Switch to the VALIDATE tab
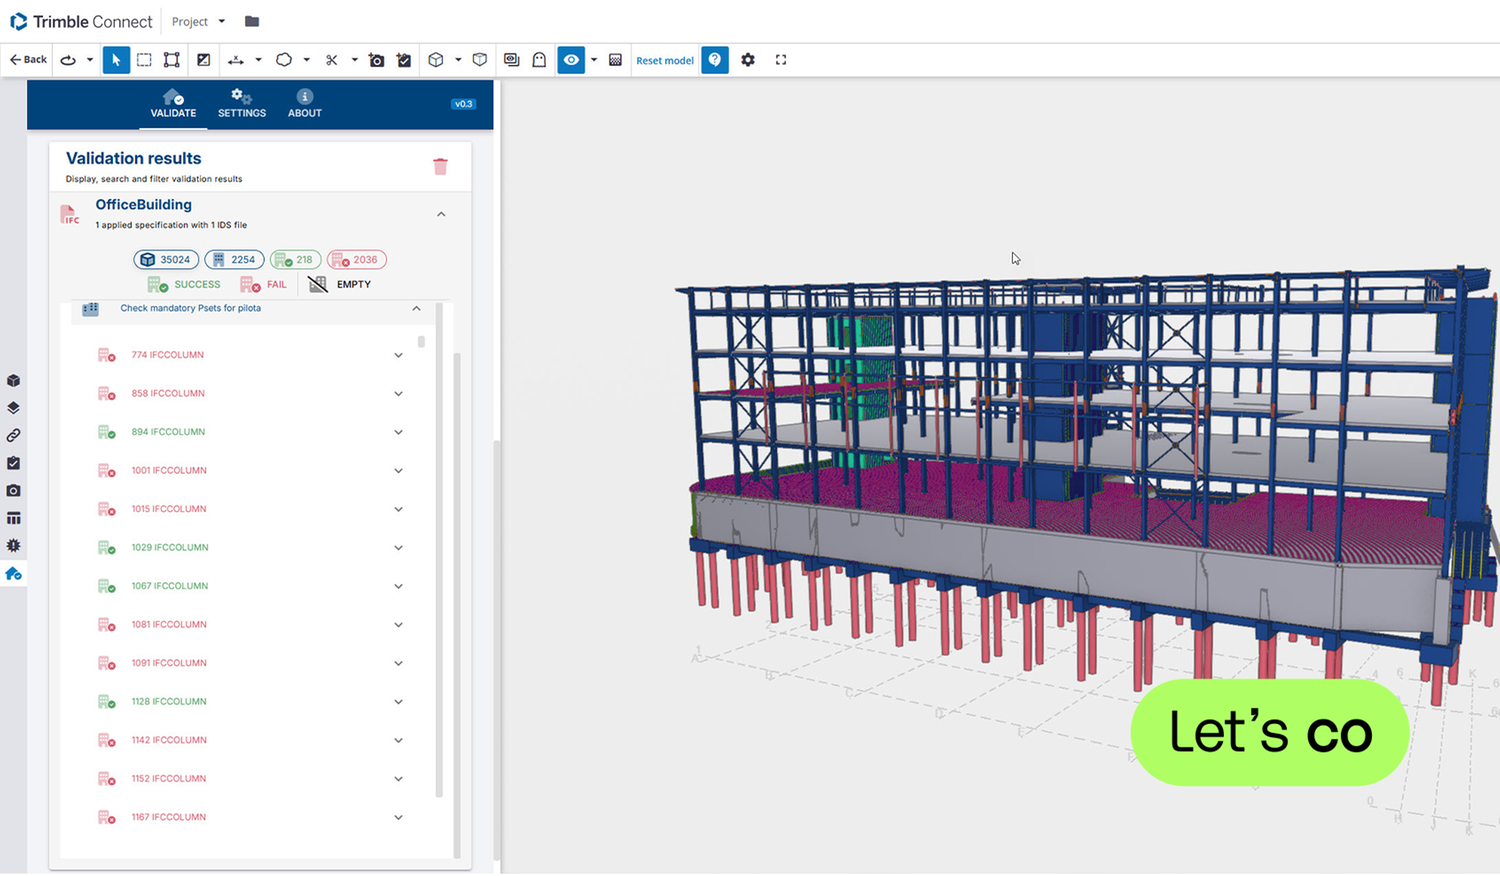The image size is (1500, 876). point(173,104)
